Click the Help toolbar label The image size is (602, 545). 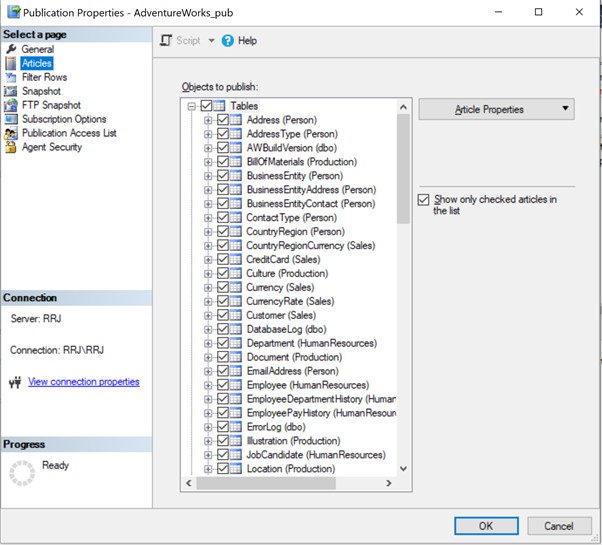pyautogui.click(x=247, y=40)
